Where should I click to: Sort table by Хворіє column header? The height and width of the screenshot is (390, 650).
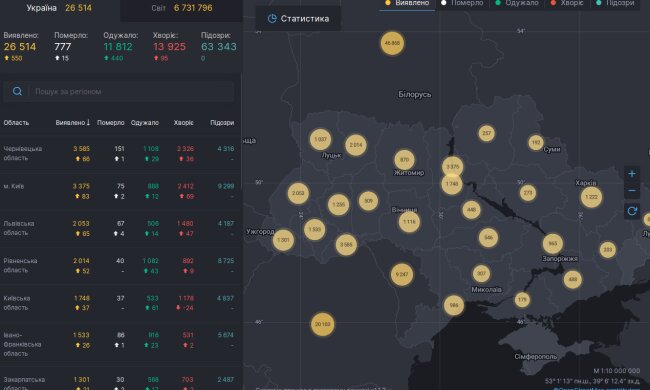coord(184,123)
